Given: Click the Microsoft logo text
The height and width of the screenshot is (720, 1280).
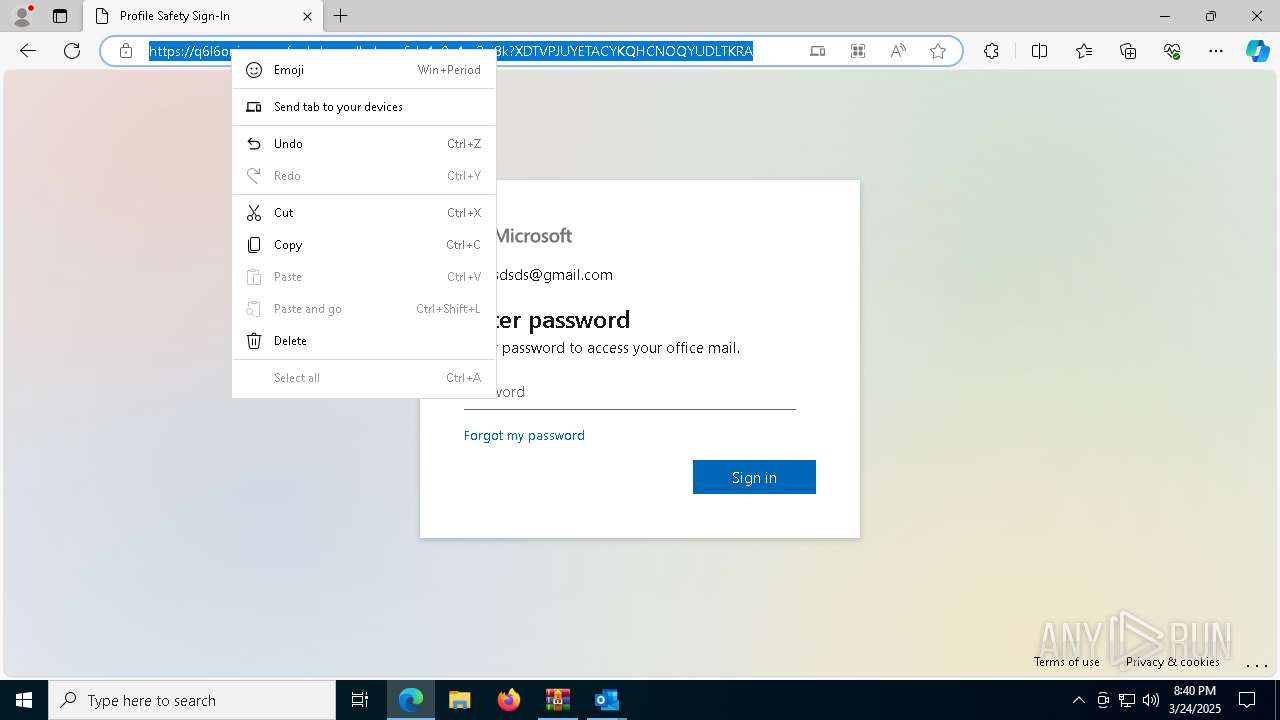Looking at the screenshot, I should tap(534, 236).
